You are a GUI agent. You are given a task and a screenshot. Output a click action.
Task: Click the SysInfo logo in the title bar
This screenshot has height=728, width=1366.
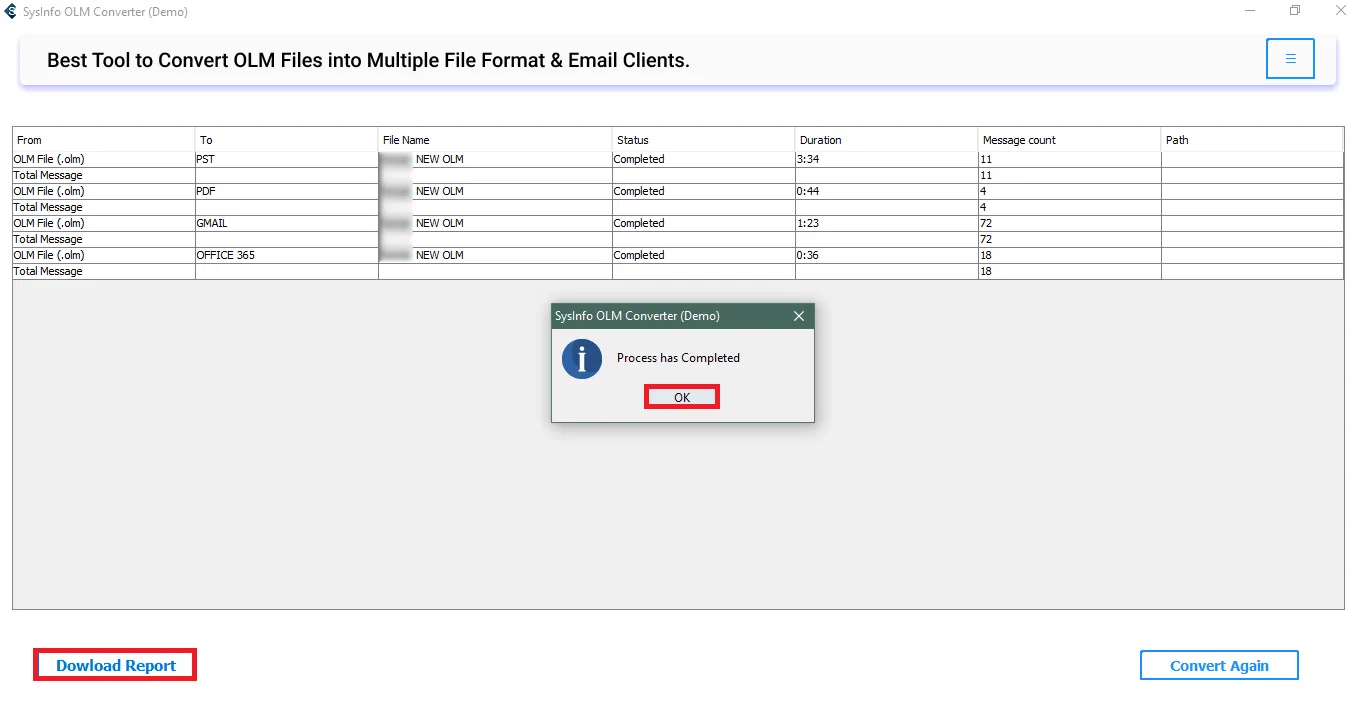pos(11,12)
